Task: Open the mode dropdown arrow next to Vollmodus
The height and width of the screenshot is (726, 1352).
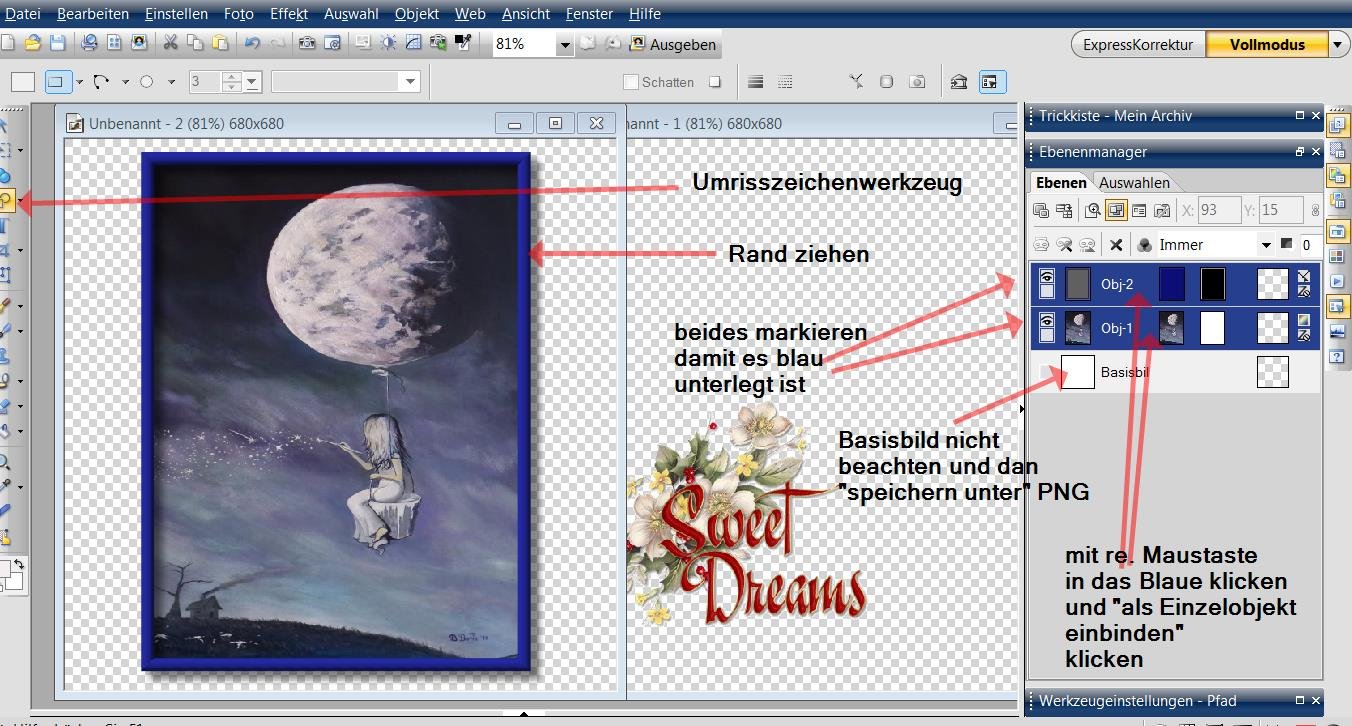Action: [x=1339, y=44]
